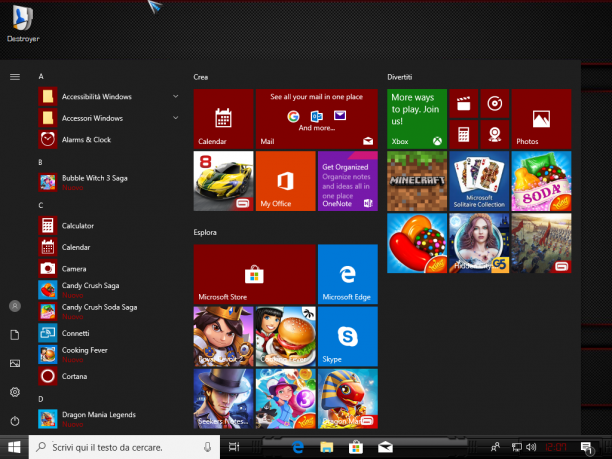The height and width of the screenshot is (459, 612).
Task: Launch the Candy Crush Saga tile
Action: [417, 243]
